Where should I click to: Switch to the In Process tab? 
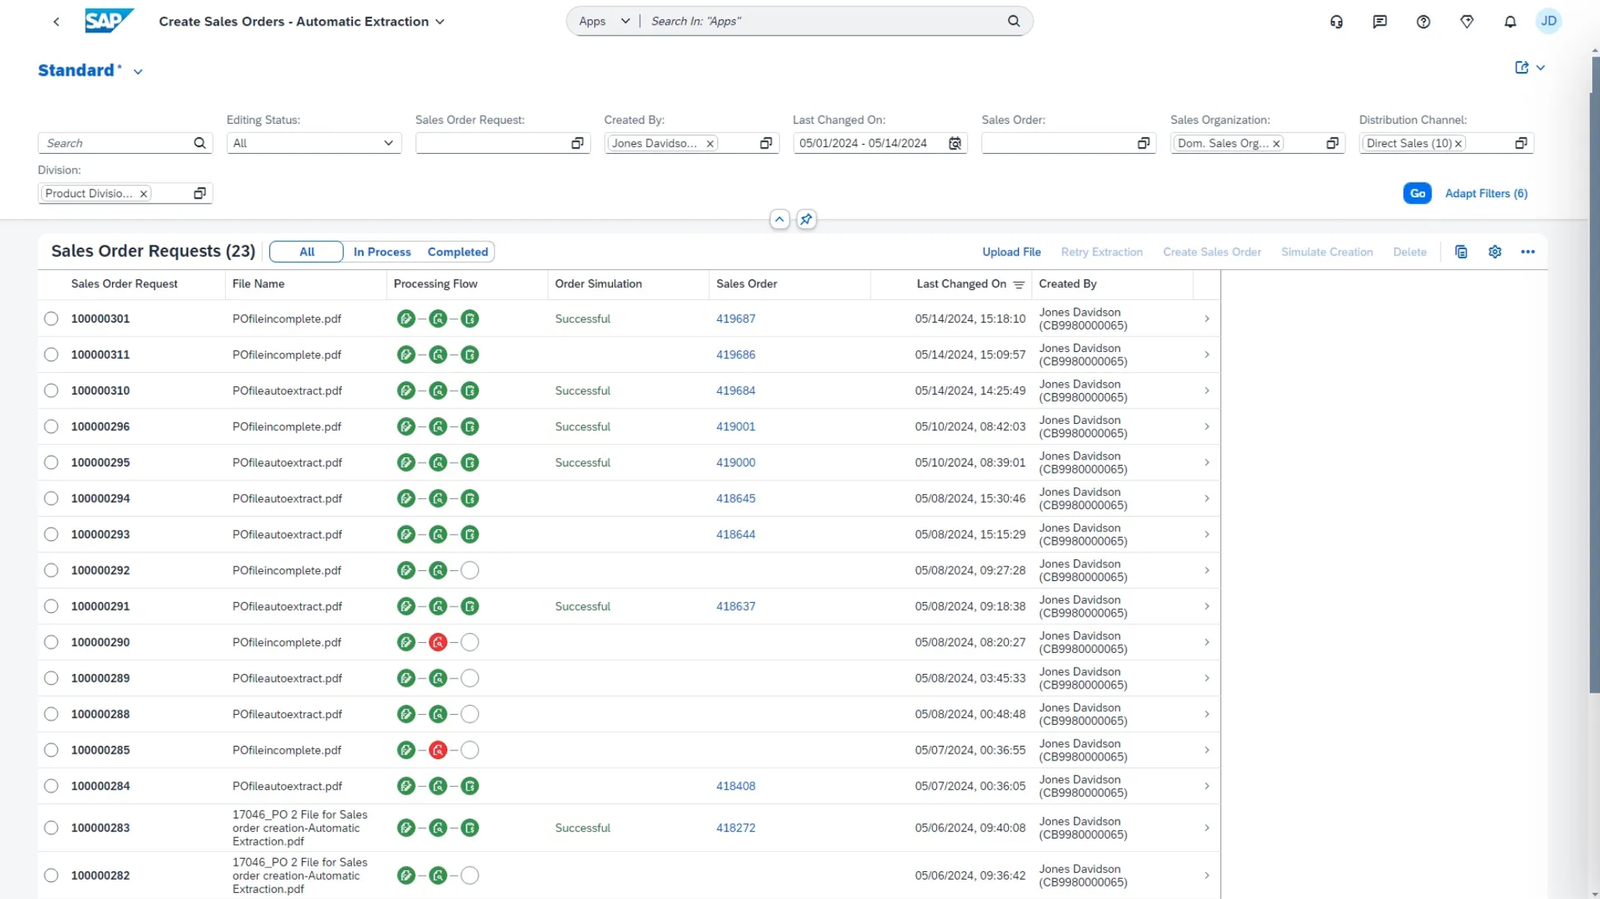(382, 252)
